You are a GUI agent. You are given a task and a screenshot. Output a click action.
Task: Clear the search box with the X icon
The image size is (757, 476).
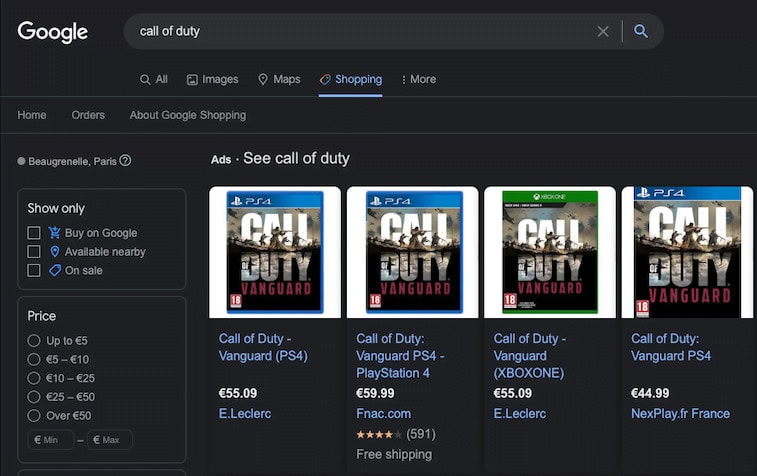pos(603,31)
